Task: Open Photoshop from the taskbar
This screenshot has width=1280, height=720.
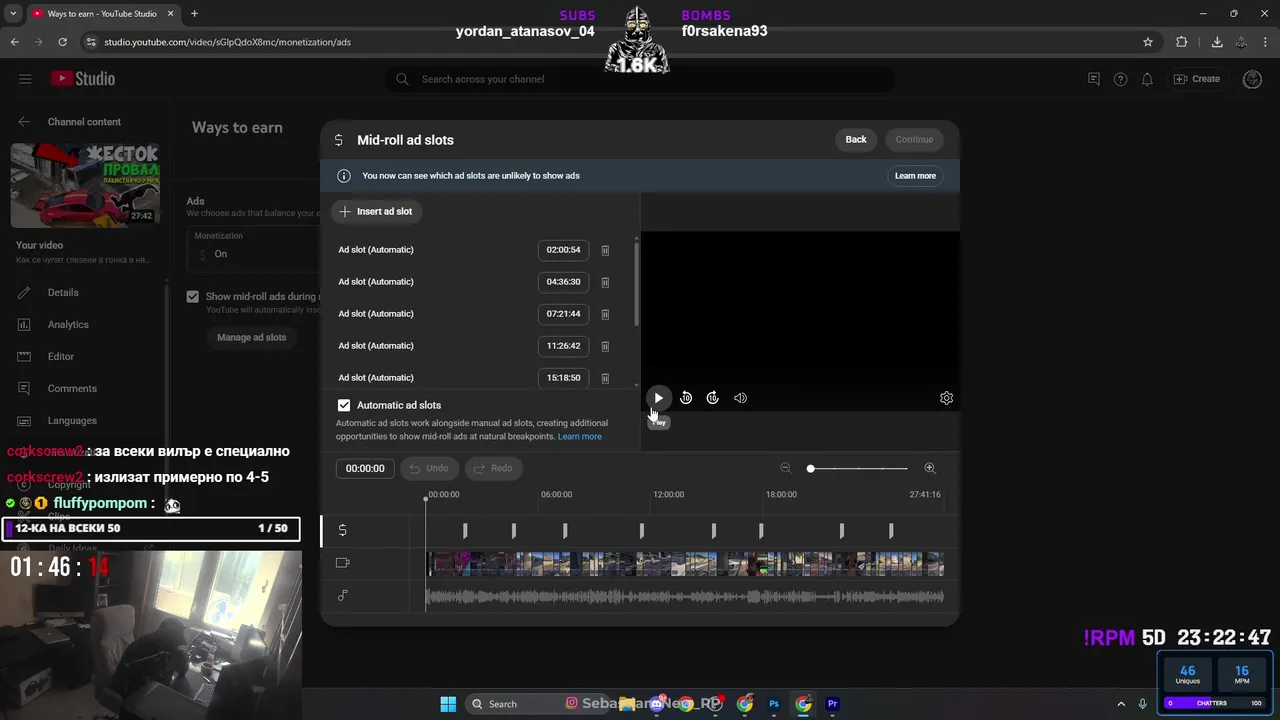Action: pos(774,704)
